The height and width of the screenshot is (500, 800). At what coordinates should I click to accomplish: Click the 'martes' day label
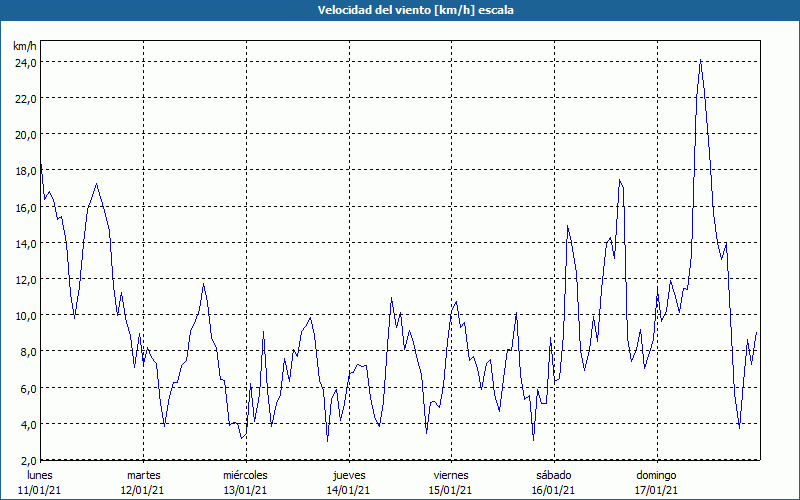coord(144,475)
